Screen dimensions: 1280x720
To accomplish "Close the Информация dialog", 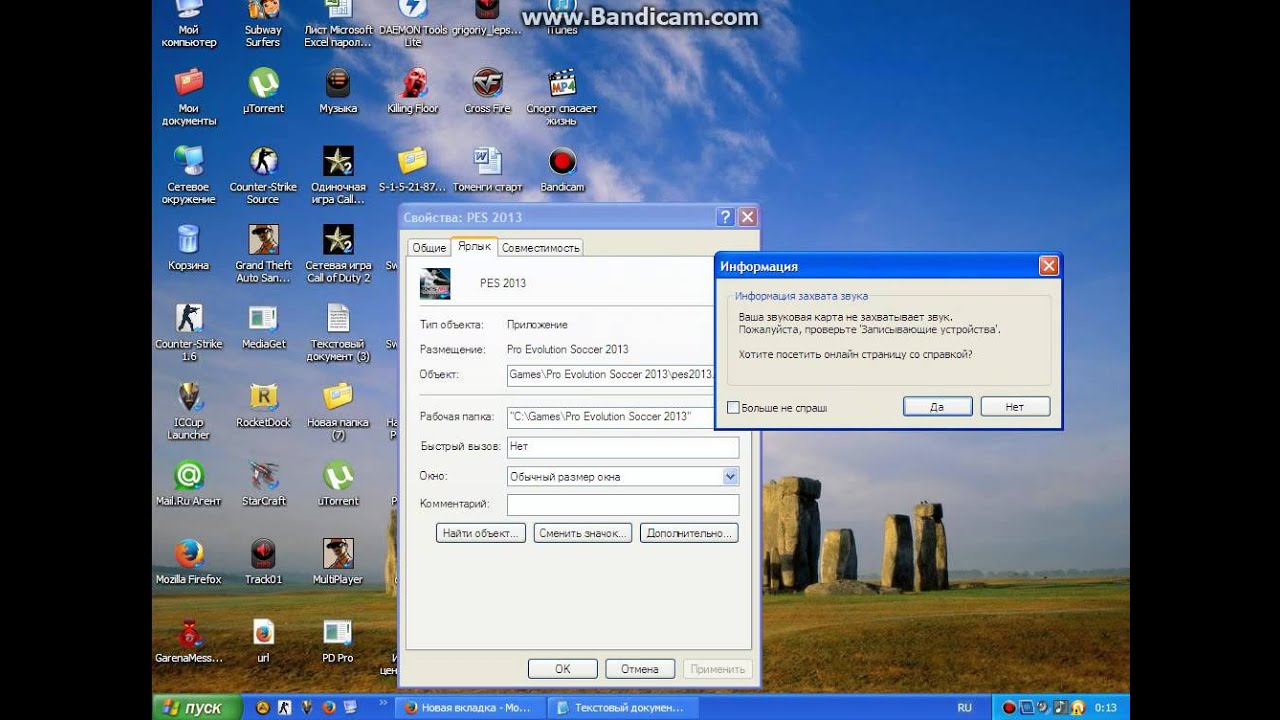I will pos(1048,266).
